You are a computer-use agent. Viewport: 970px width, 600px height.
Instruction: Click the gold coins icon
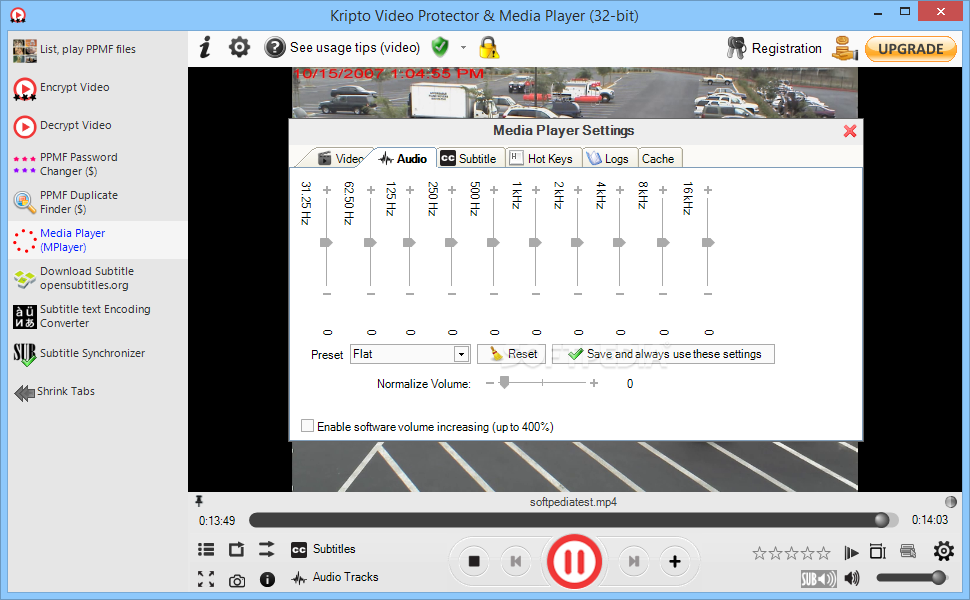coord(844,48)
